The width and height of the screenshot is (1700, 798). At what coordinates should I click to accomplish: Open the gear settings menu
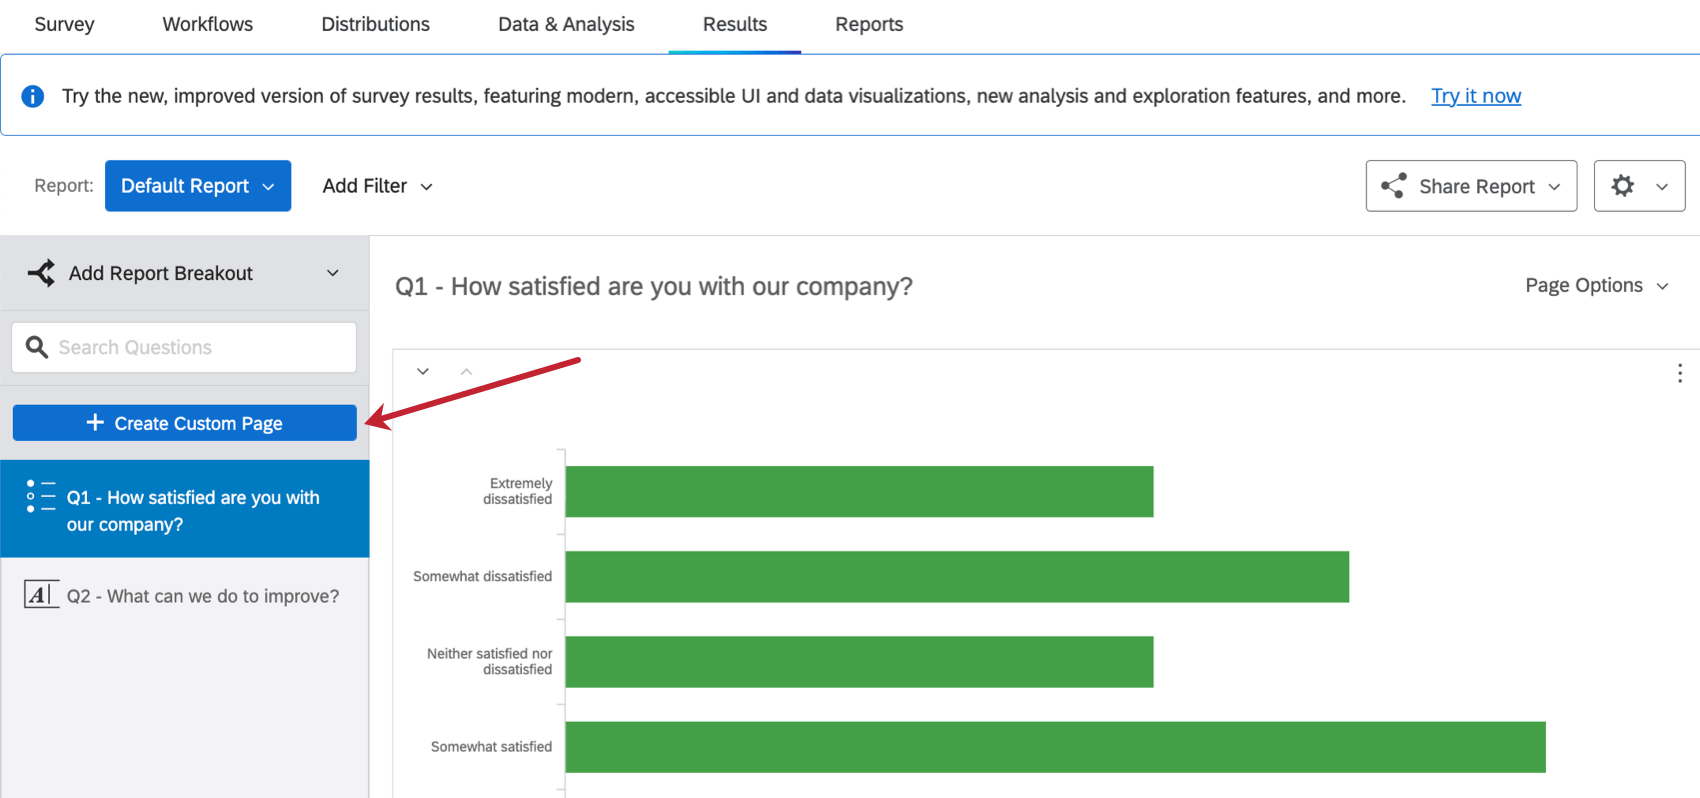pyautogui.click(x=1638, y=186)
